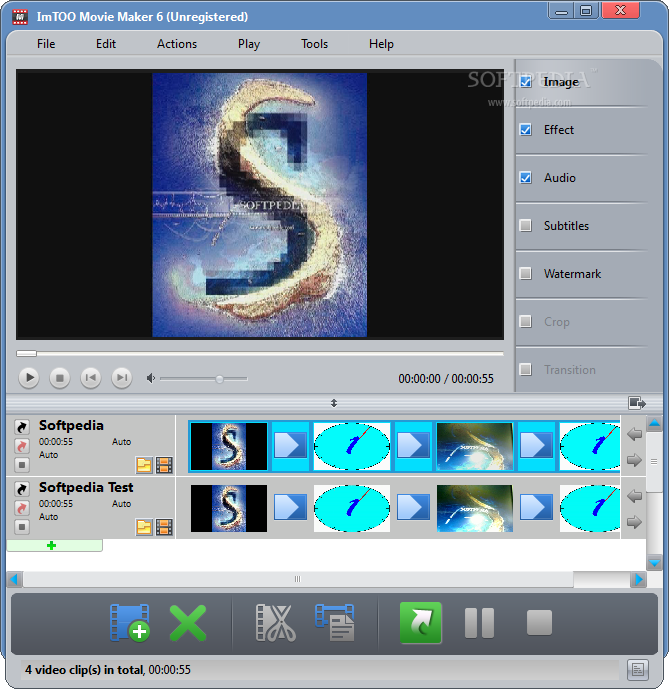Enable the Watermark checkbox
Screen dimensions: 669x689
click(x=526, y=274)
